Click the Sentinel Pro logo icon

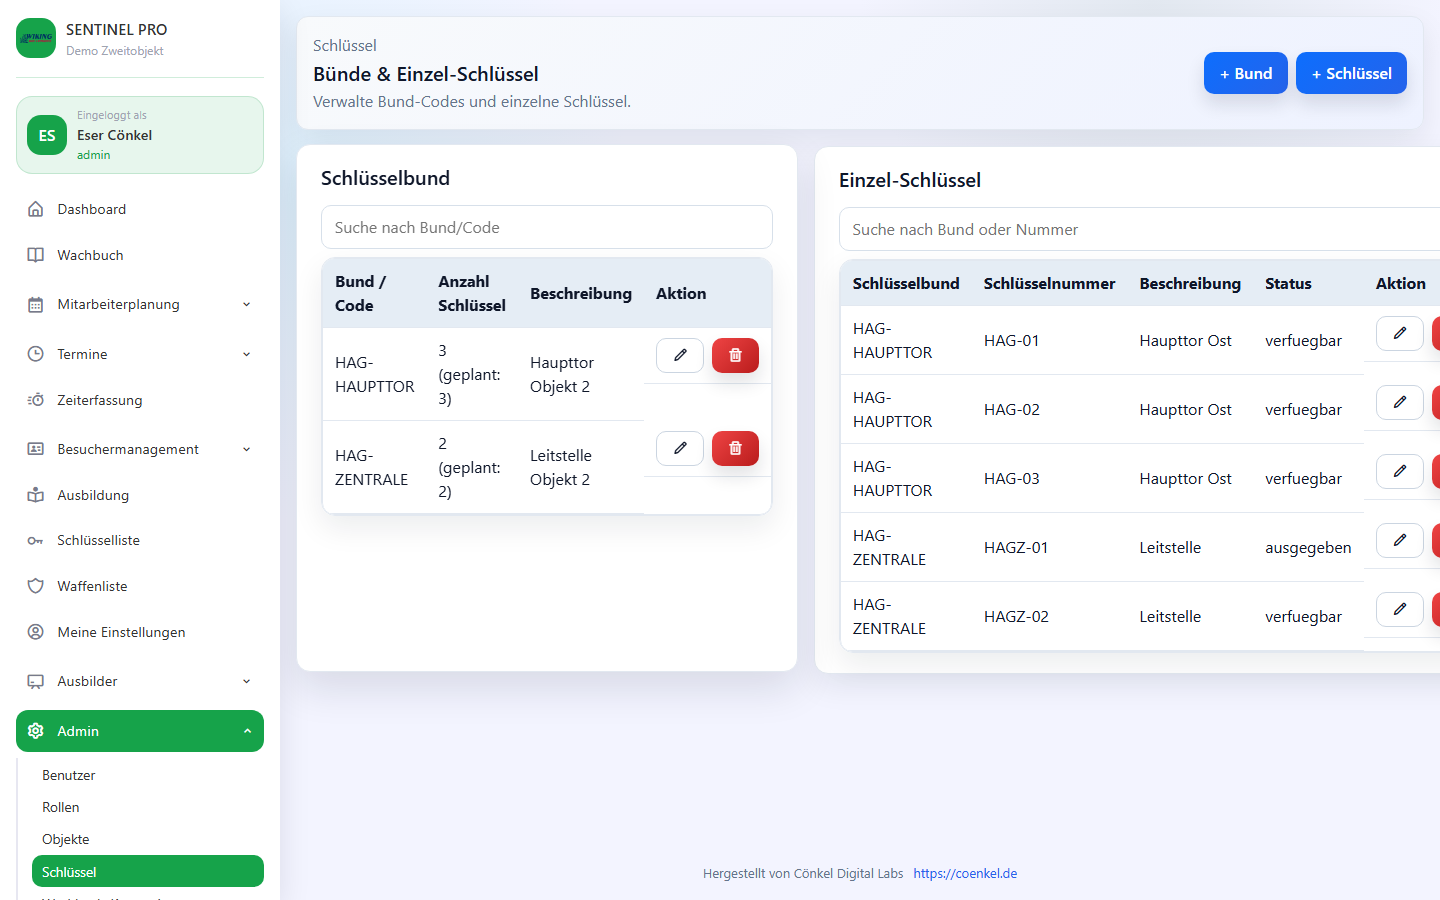pos(36,38)
